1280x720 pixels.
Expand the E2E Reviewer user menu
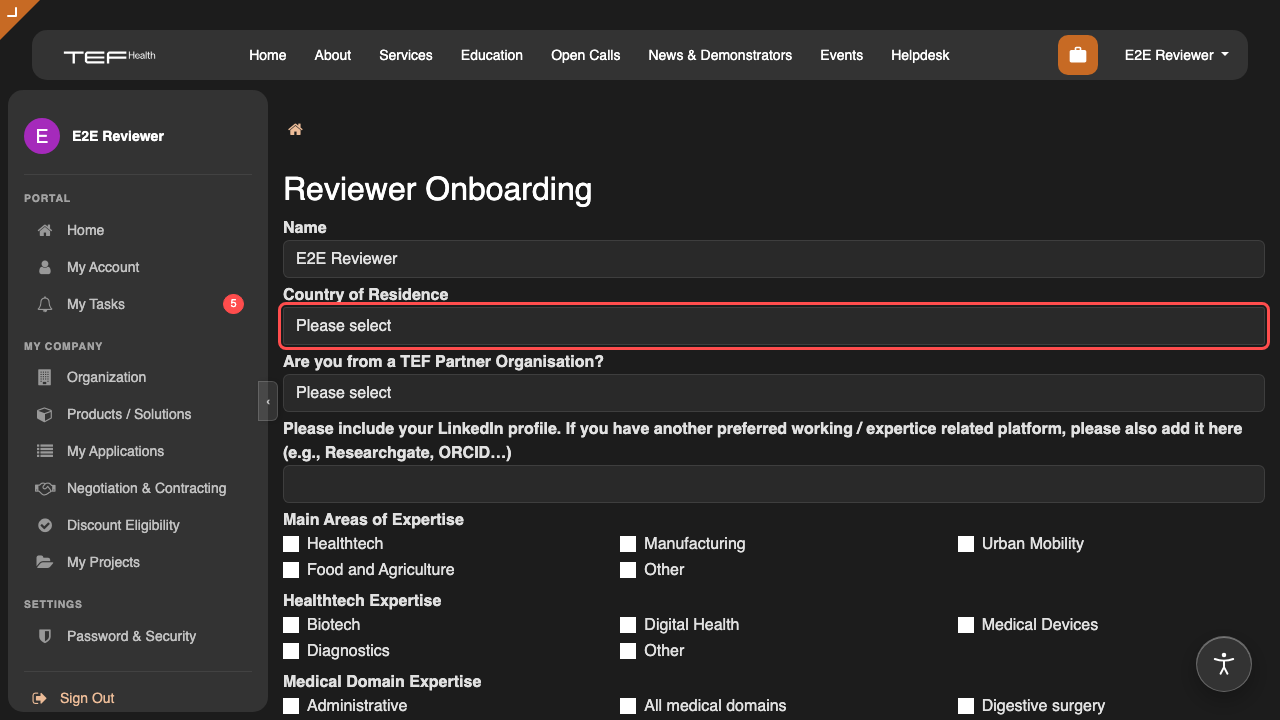click(1176, 55)
